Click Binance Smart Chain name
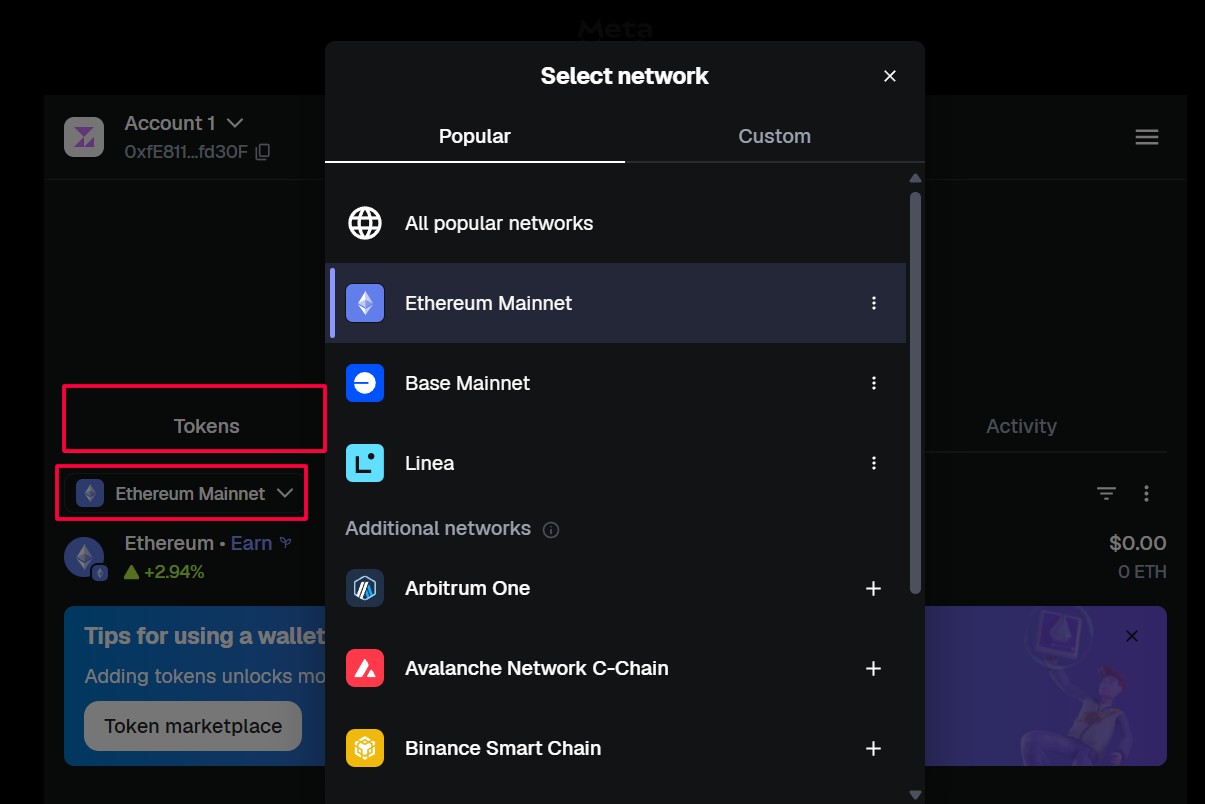The image size is (1205, 804). (x=503, y=748)
